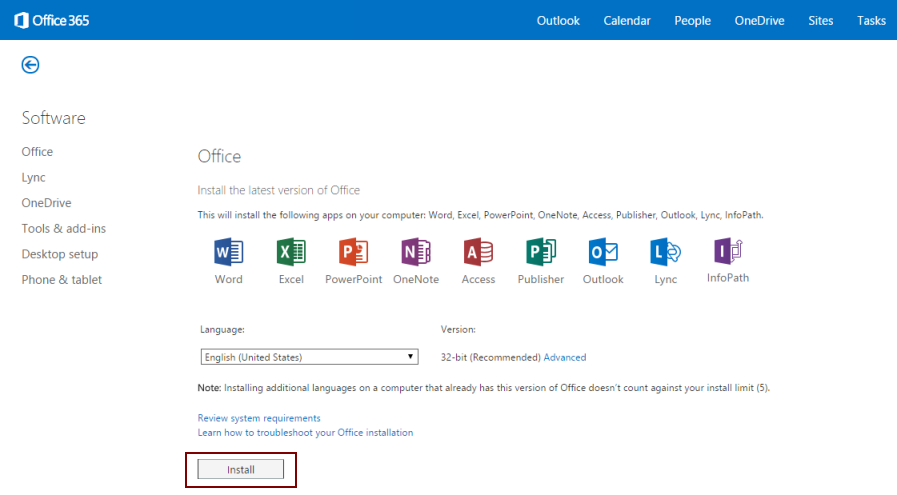Screen dimensions: 897x495
Task: Click the Access label under its icon
Action: [x=478, y=279]
